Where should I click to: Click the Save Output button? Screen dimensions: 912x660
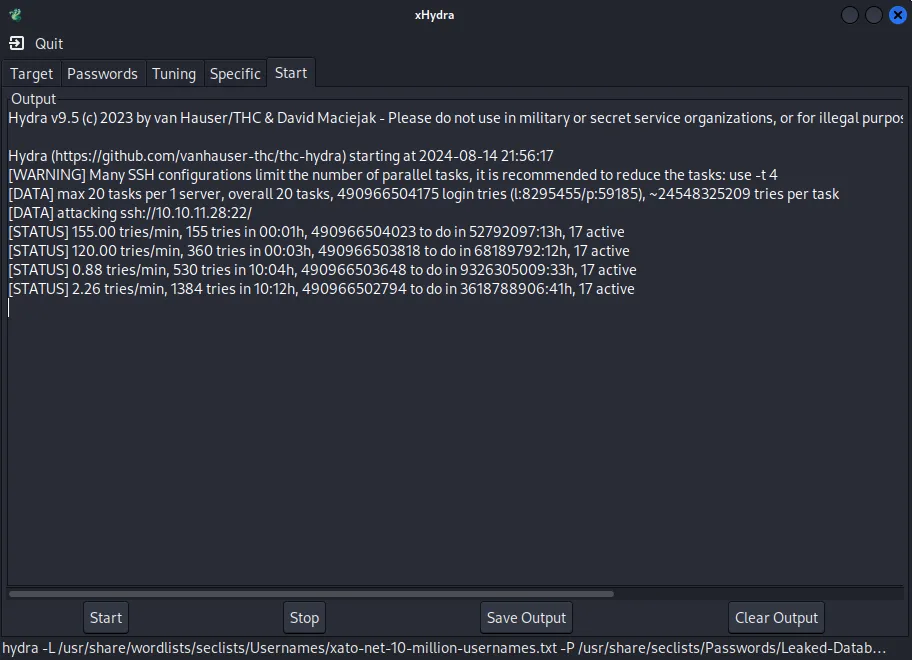[526, 618]
